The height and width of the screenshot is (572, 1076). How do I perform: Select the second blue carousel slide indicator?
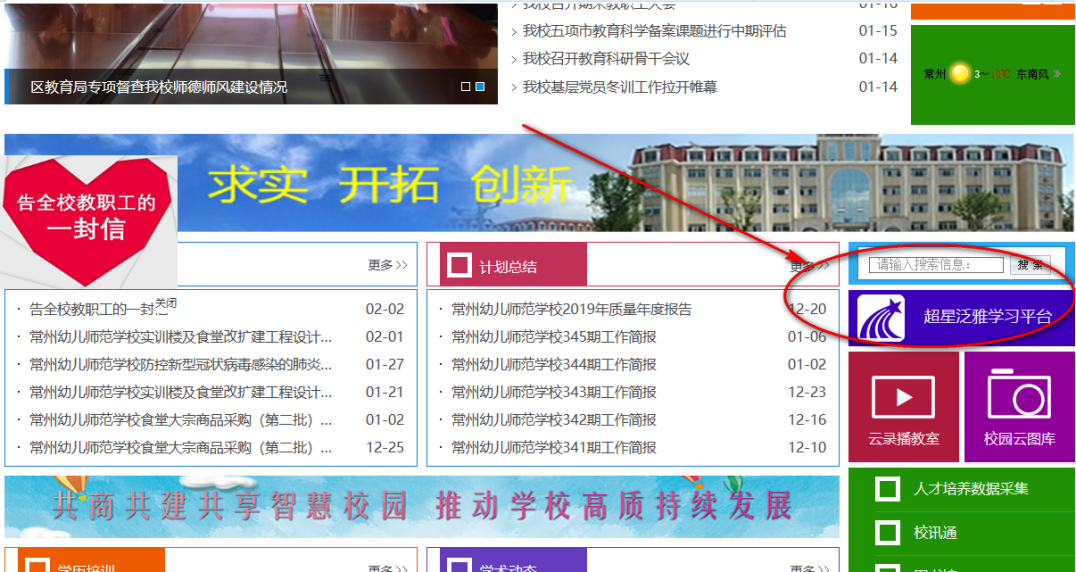[480, 87]
